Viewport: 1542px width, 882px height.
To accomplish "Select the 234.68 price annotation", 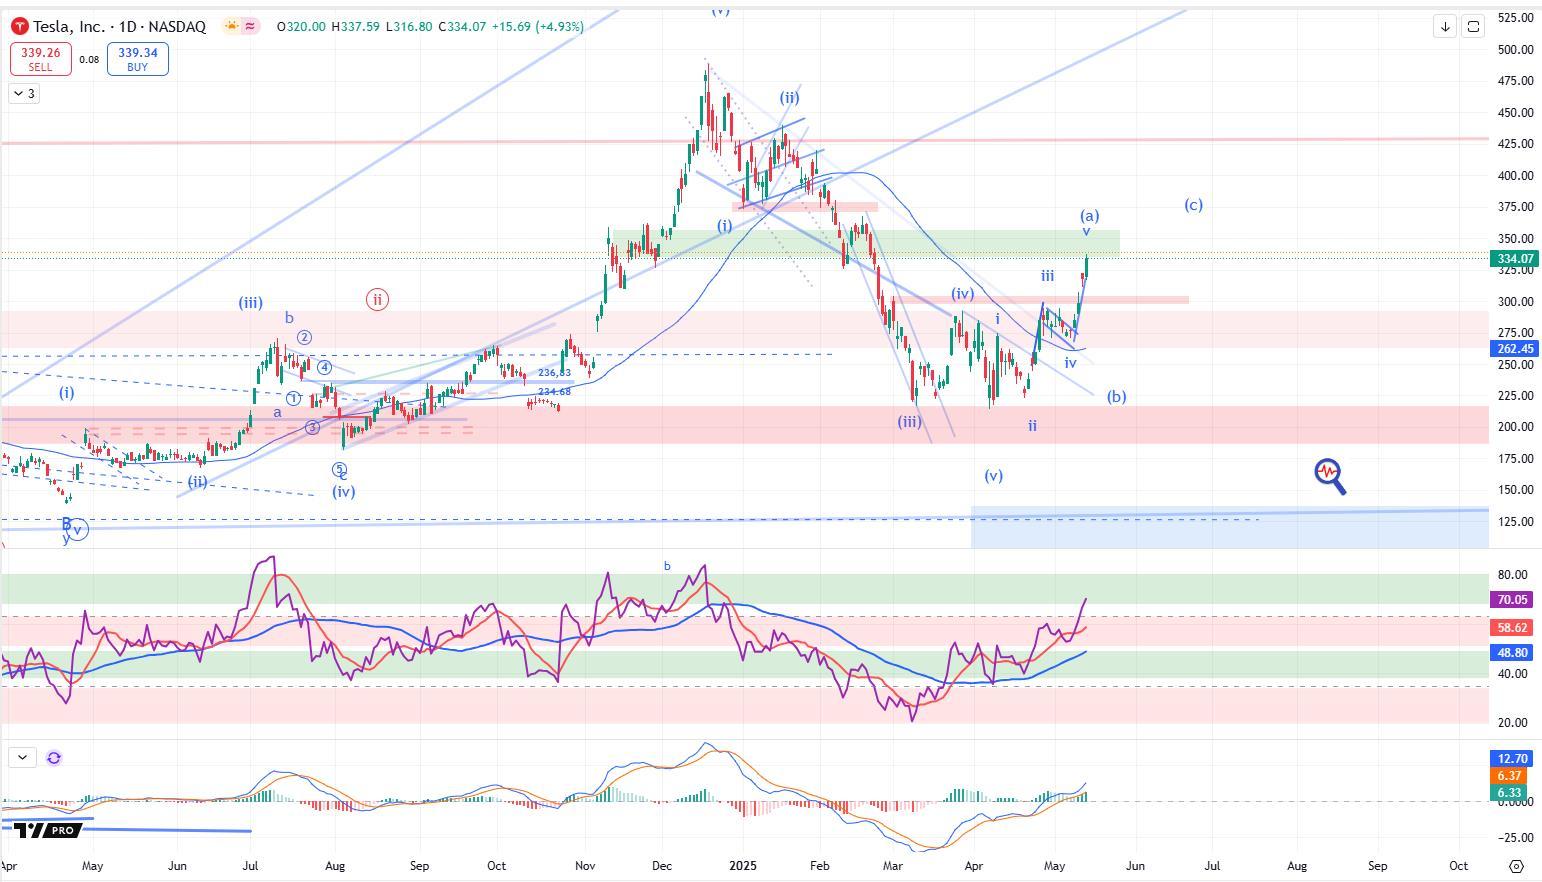I will pos(554,392).
